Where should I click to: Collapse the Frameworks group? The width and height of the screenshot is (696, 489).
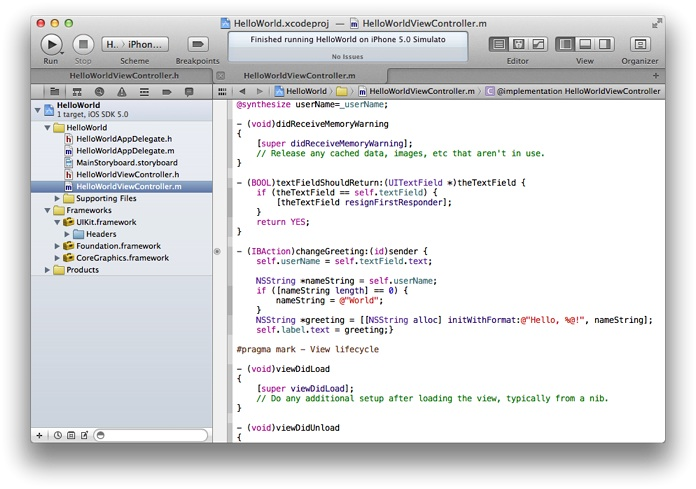(x=47, y=210)
